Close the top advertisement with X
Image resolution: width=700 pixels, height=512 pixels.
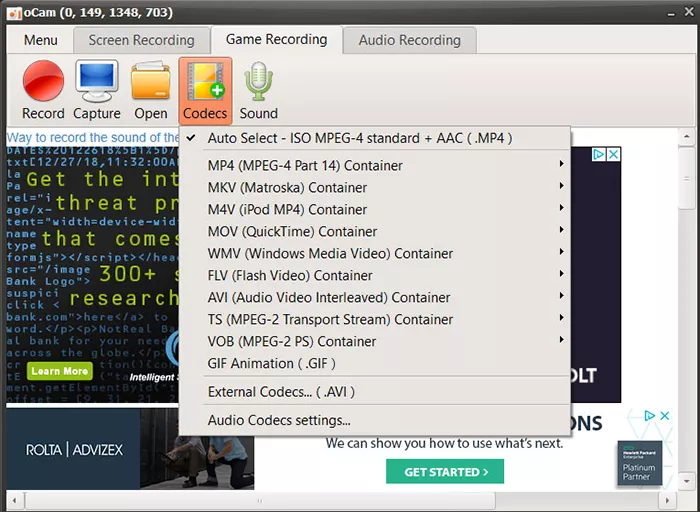(613, 154)
